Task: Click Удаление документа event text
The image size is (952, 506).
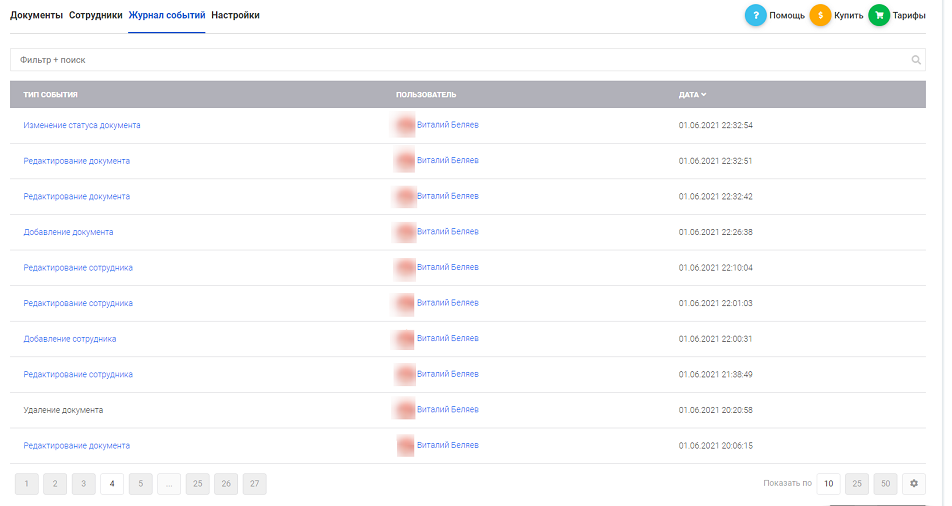Action: (x=63, y=410)
